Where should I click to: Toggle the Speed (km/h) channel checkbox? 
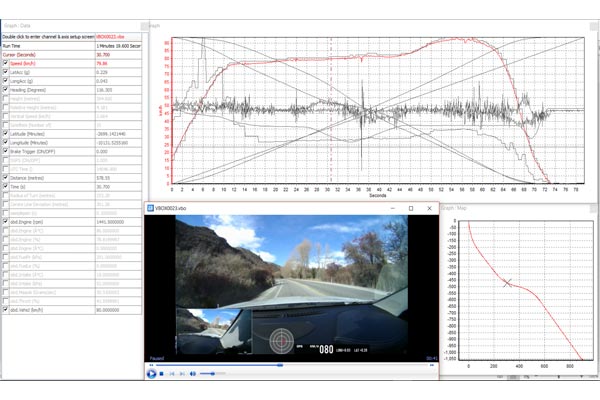6,63
